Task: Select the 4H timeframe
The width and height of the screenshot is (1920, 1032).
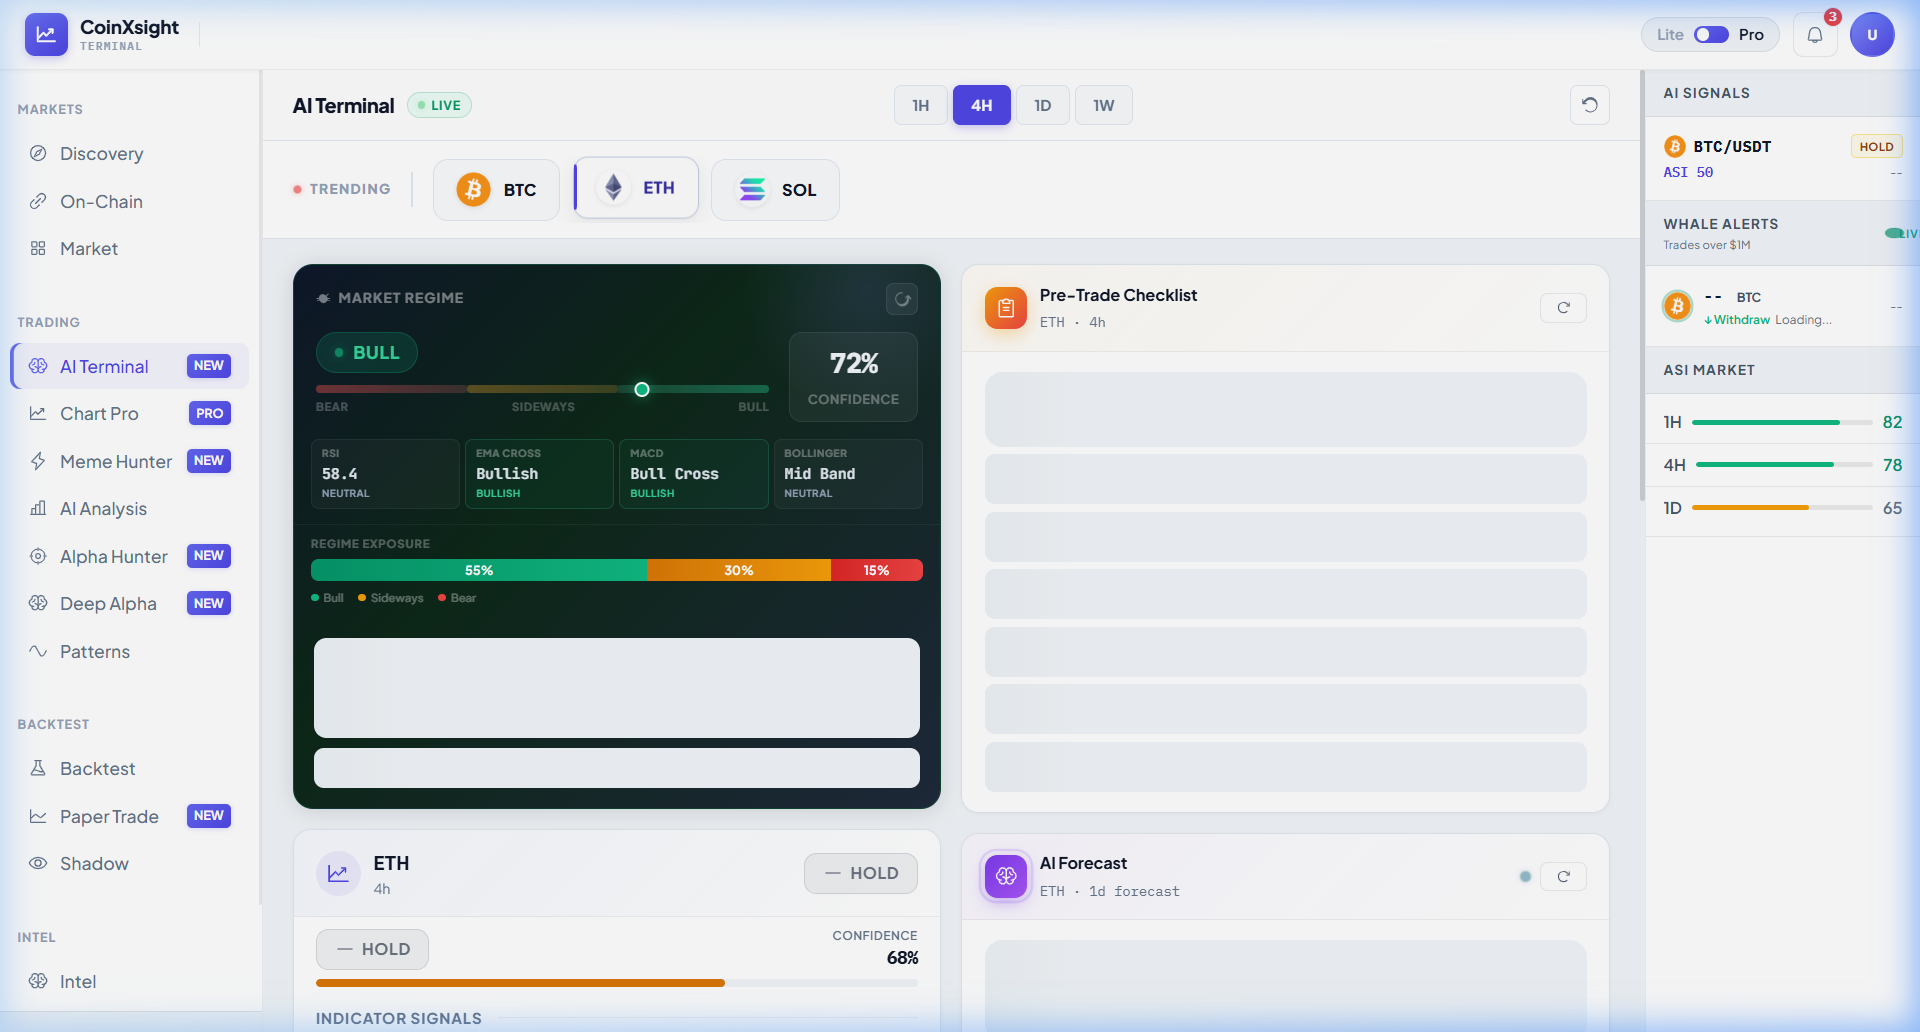Action: point(982,105)
